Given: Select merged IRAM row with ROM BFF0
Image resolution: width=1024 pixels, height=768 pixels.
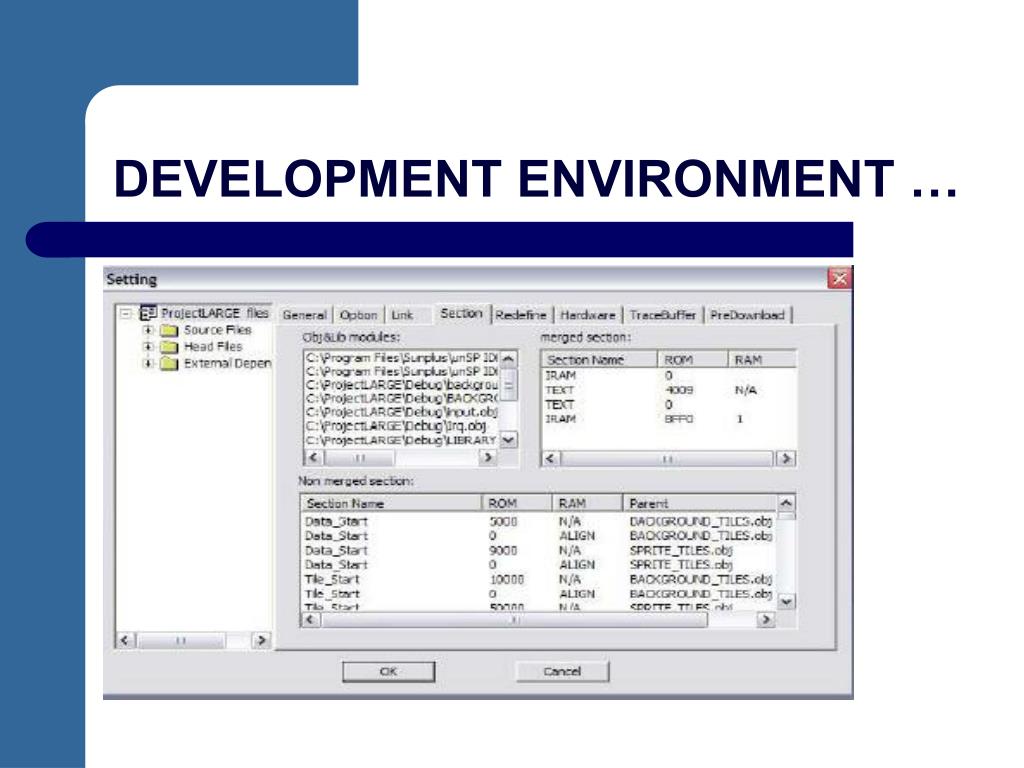Looking at the screenshot, I should (x=669, y=419).
